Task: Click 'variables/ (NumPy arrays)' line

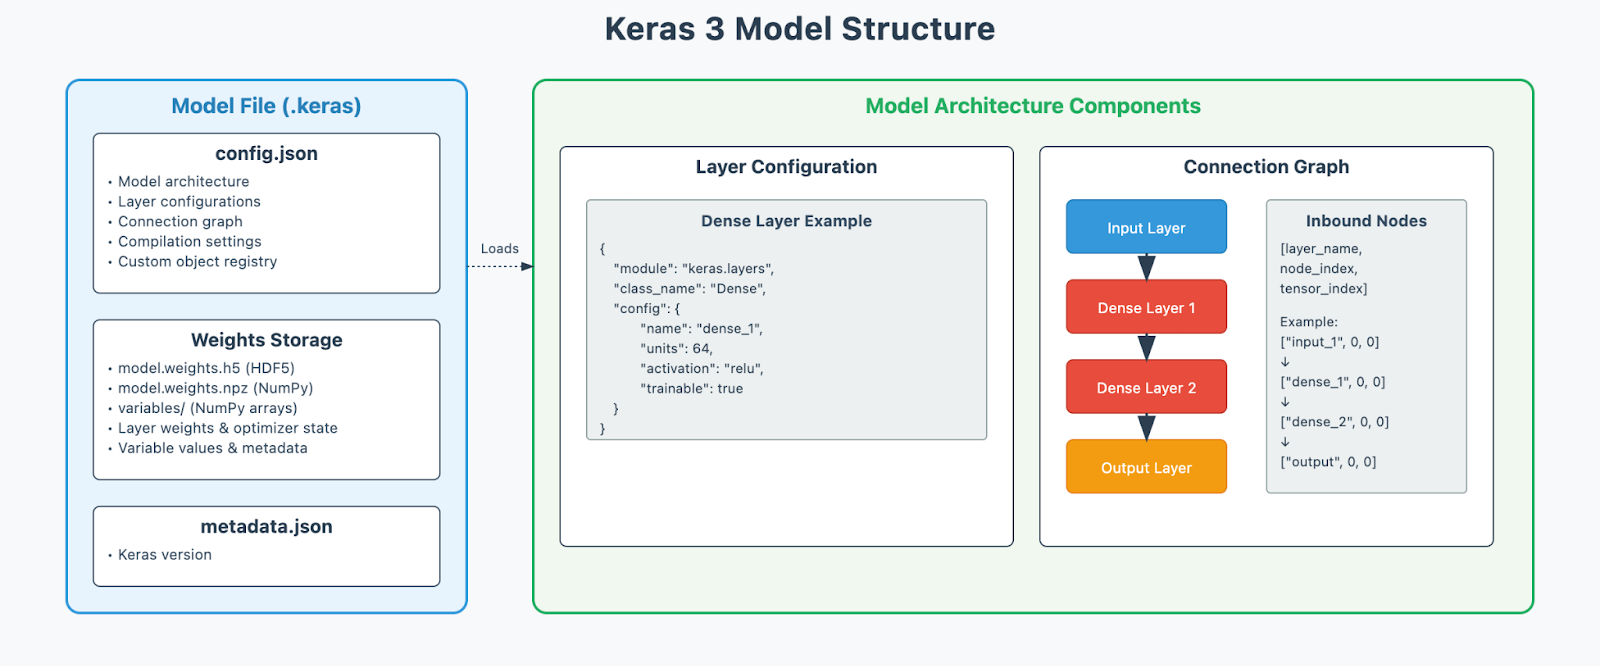Action: 208,408
